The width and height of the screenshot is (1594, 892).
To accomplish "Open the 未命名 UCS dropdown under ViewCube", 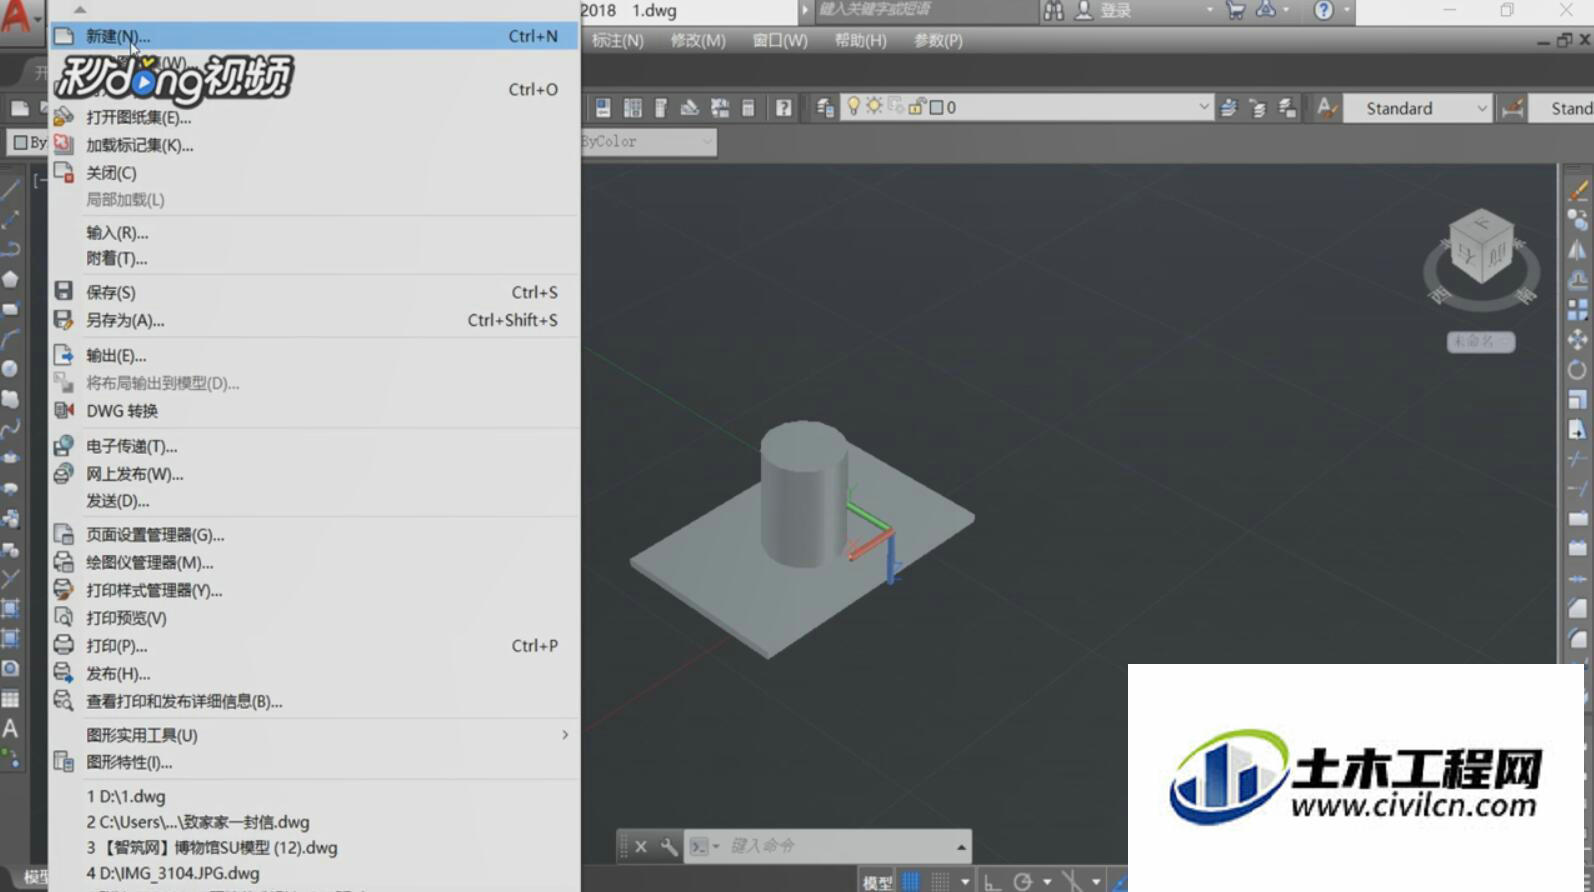I will 1481,341.
